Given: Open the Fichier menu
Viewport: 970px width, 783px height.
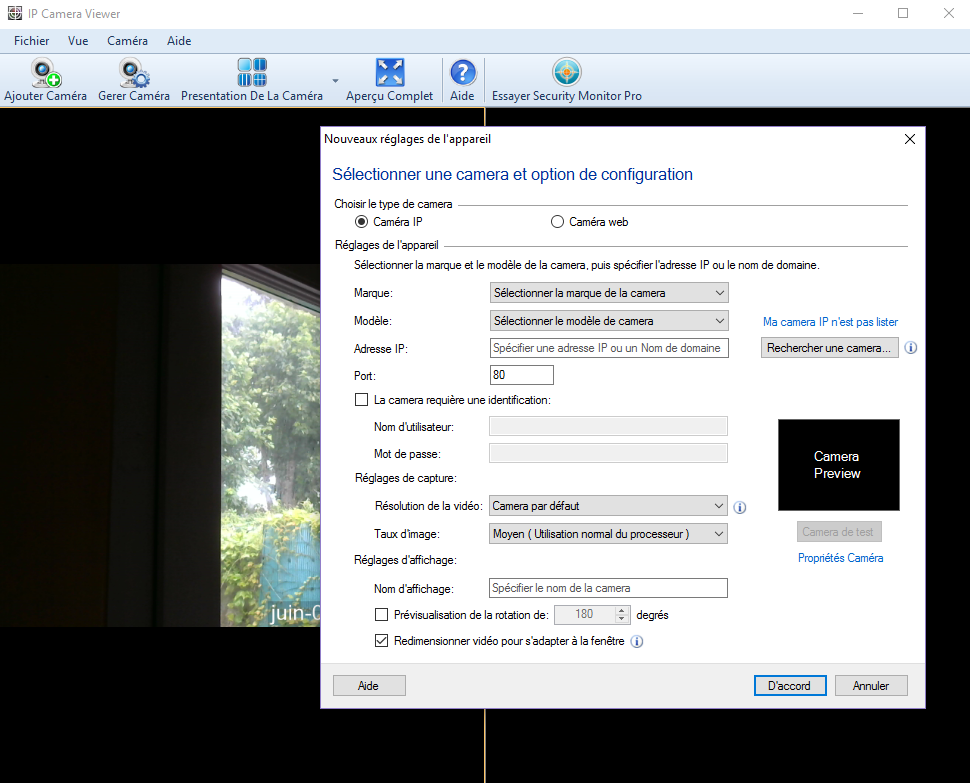Looking at the screenshot, I should pyautogui.click(x=31, y=41).
